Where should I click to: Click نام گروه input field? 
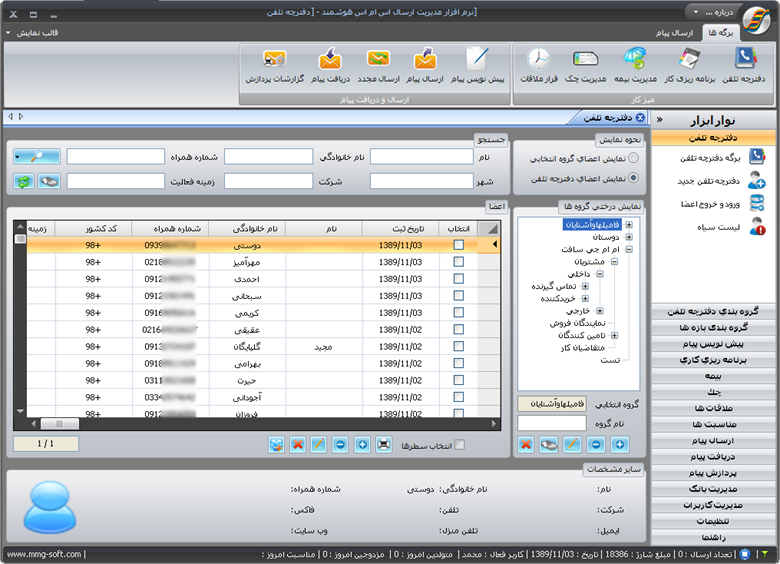pyautogui.click(x=552, y=423)
